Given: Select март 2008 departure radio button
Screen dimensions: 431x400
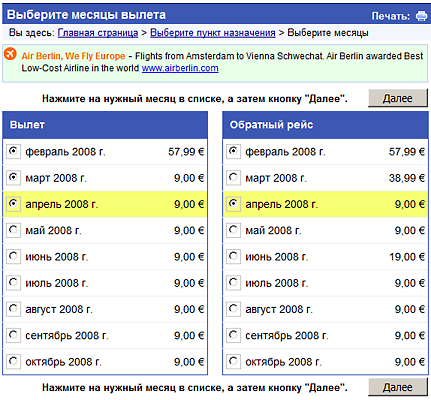Looking at the screenshot, I should pyautogui.click(x=13, y=178).
